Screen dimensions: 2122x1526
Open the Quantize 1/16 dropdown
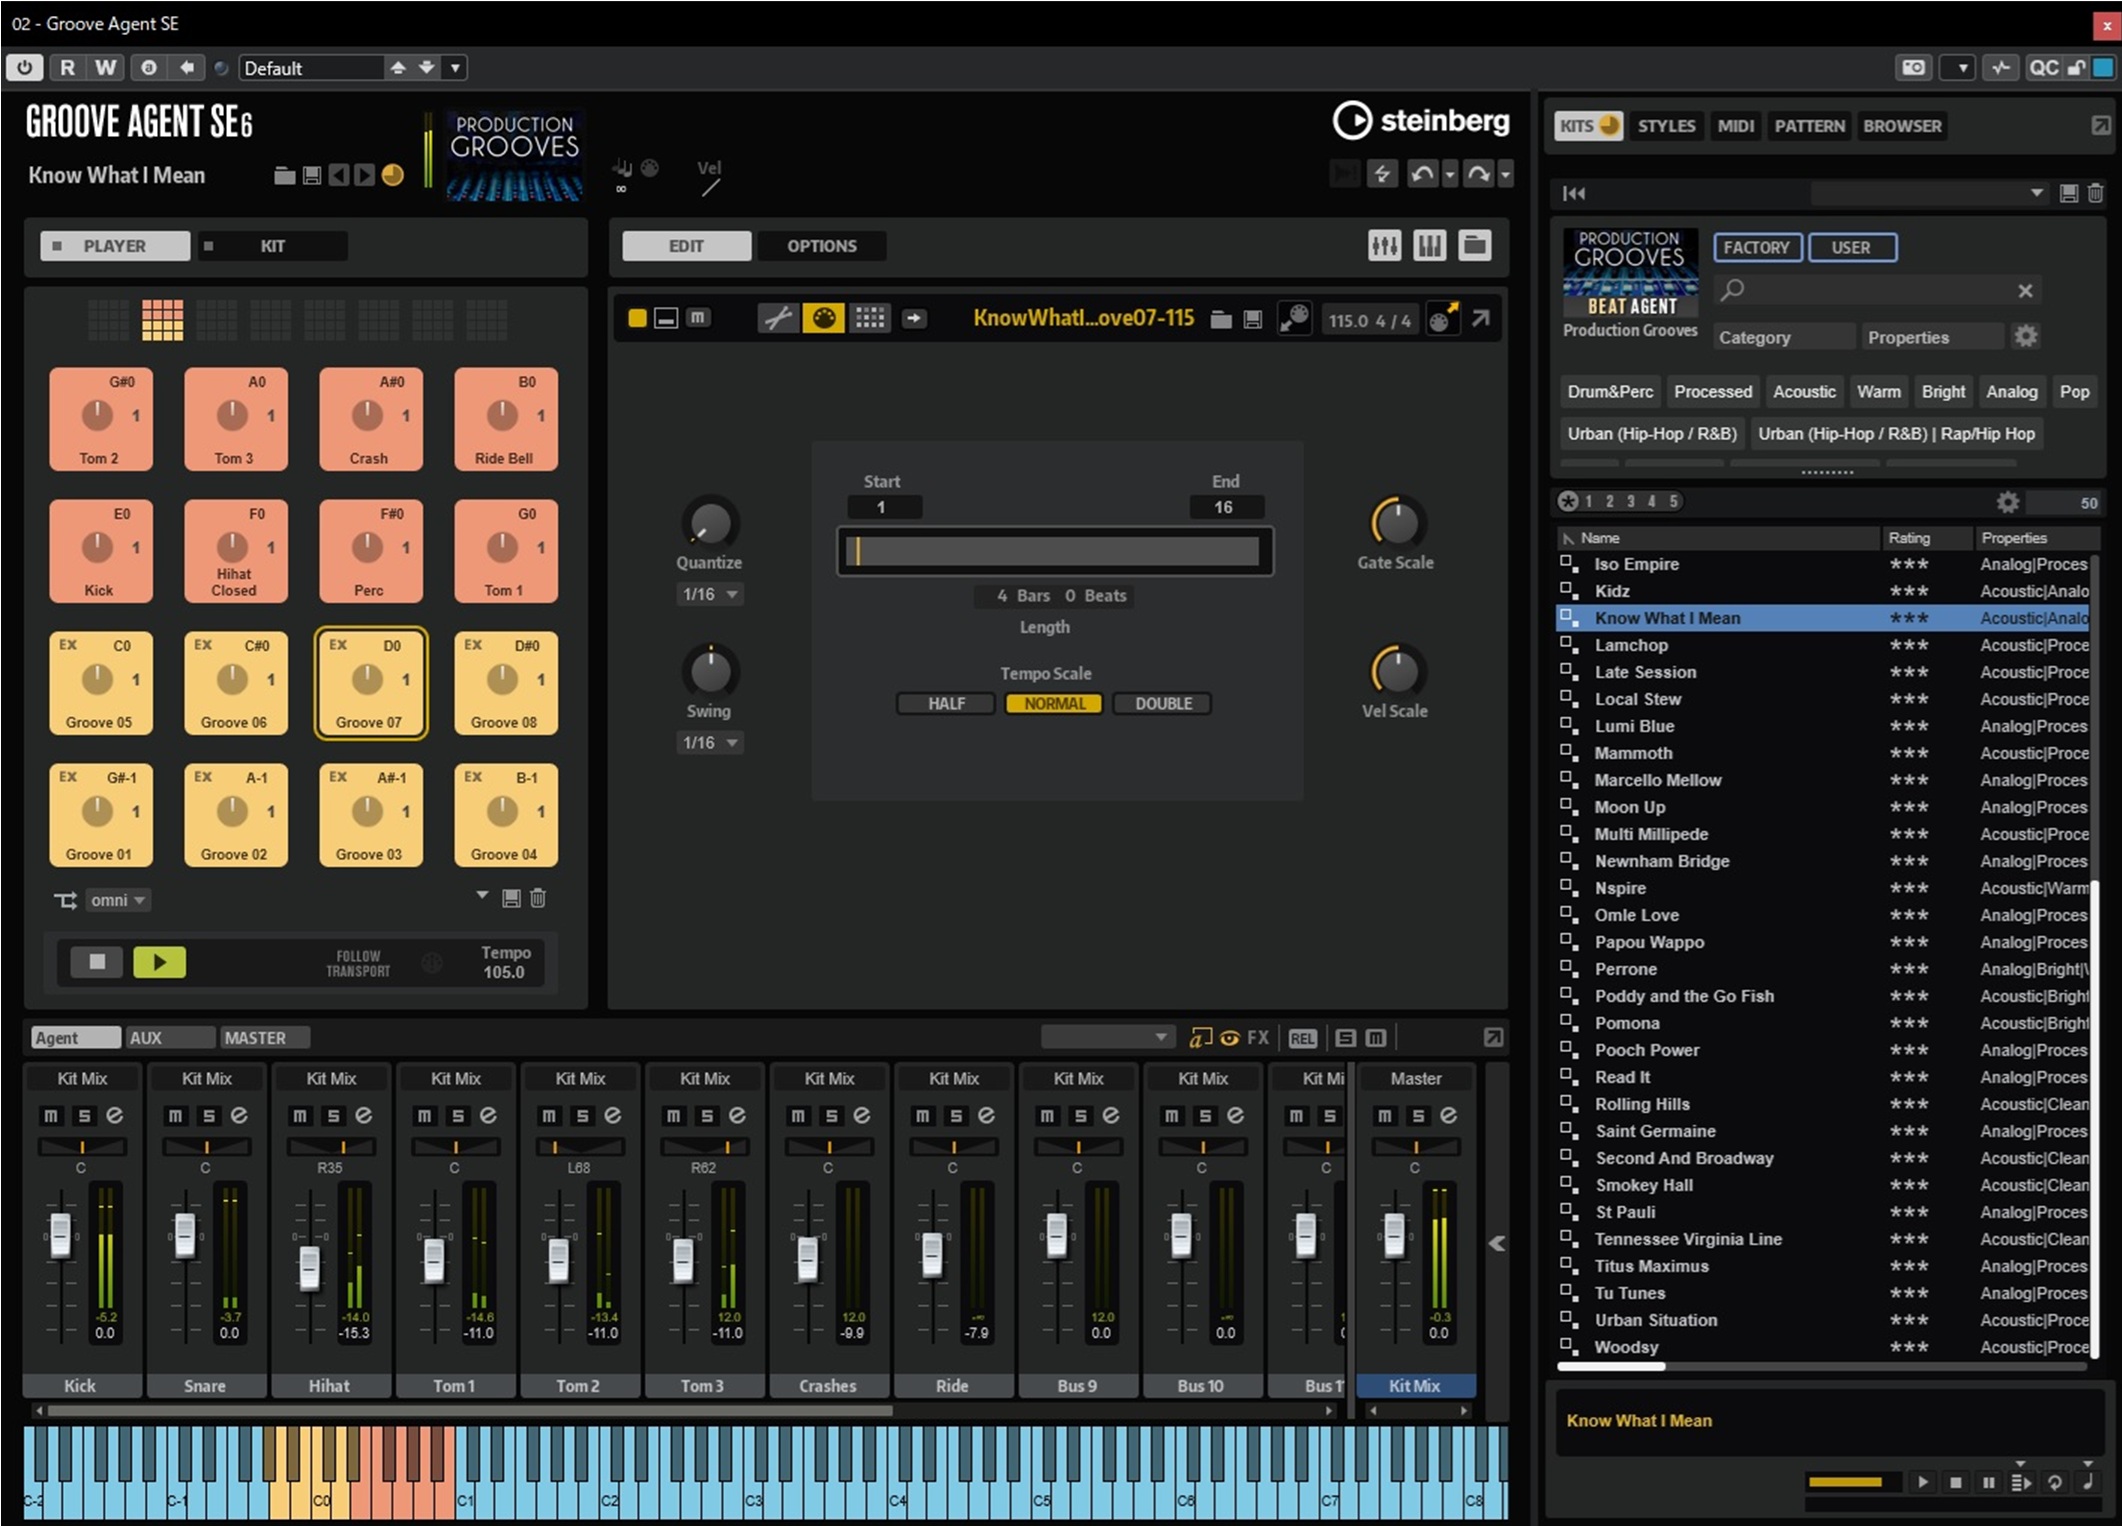point(709,594)
